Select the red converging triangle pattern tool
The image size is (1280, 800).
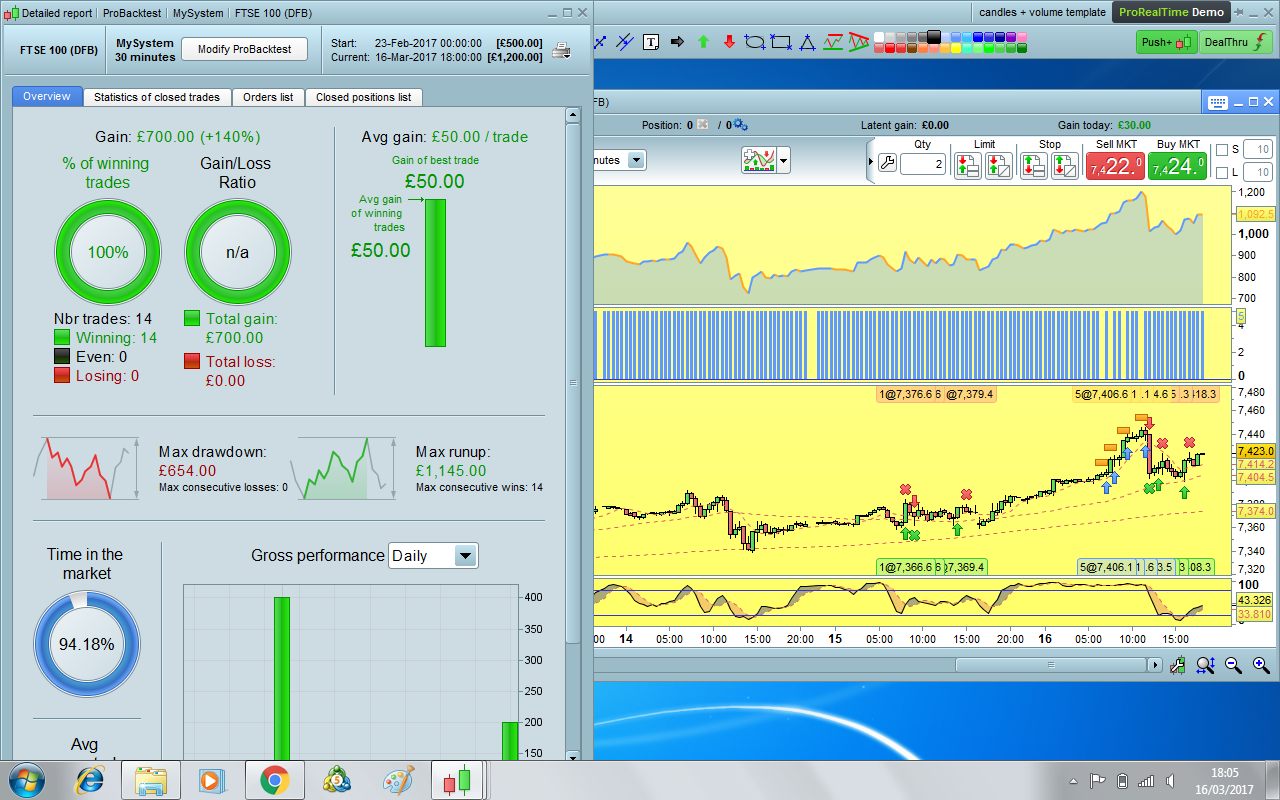click(858, 42)
